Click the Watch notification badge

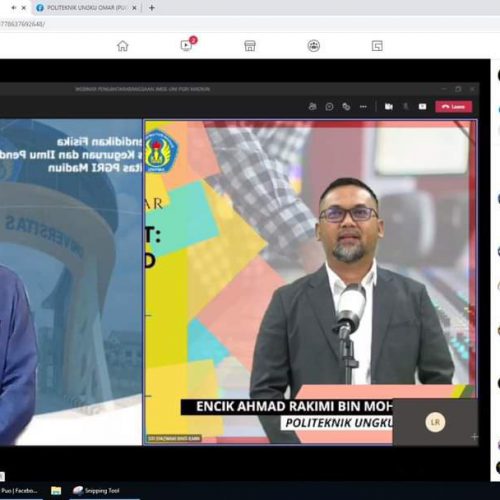point(193,40)
